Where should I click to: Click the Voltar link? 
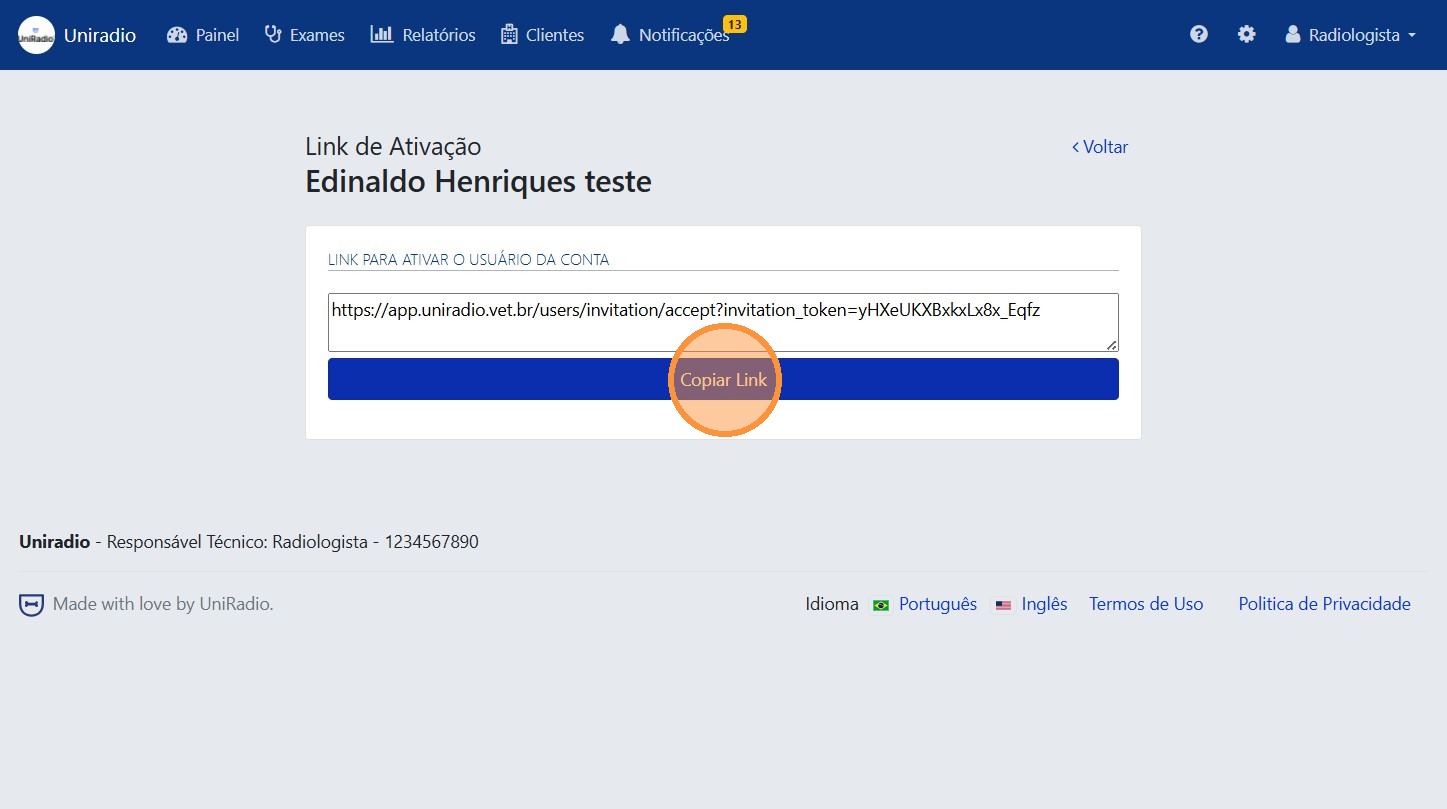point(1100,146)
